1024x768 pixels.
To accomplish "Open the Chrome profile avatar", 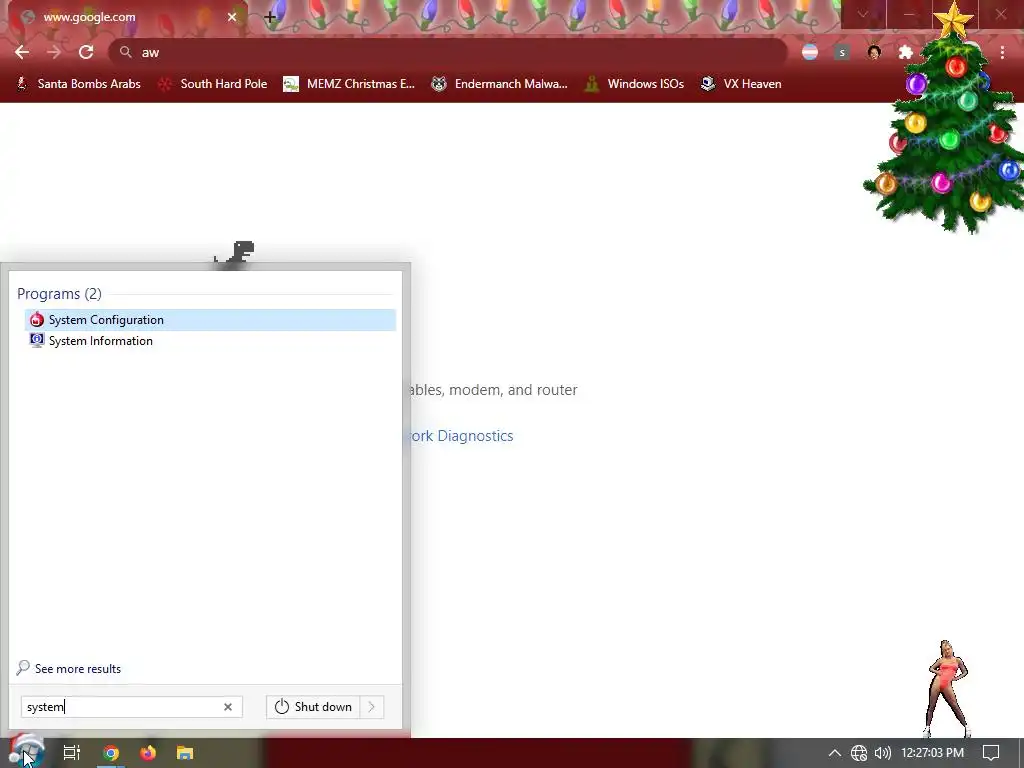I will 874,52.
